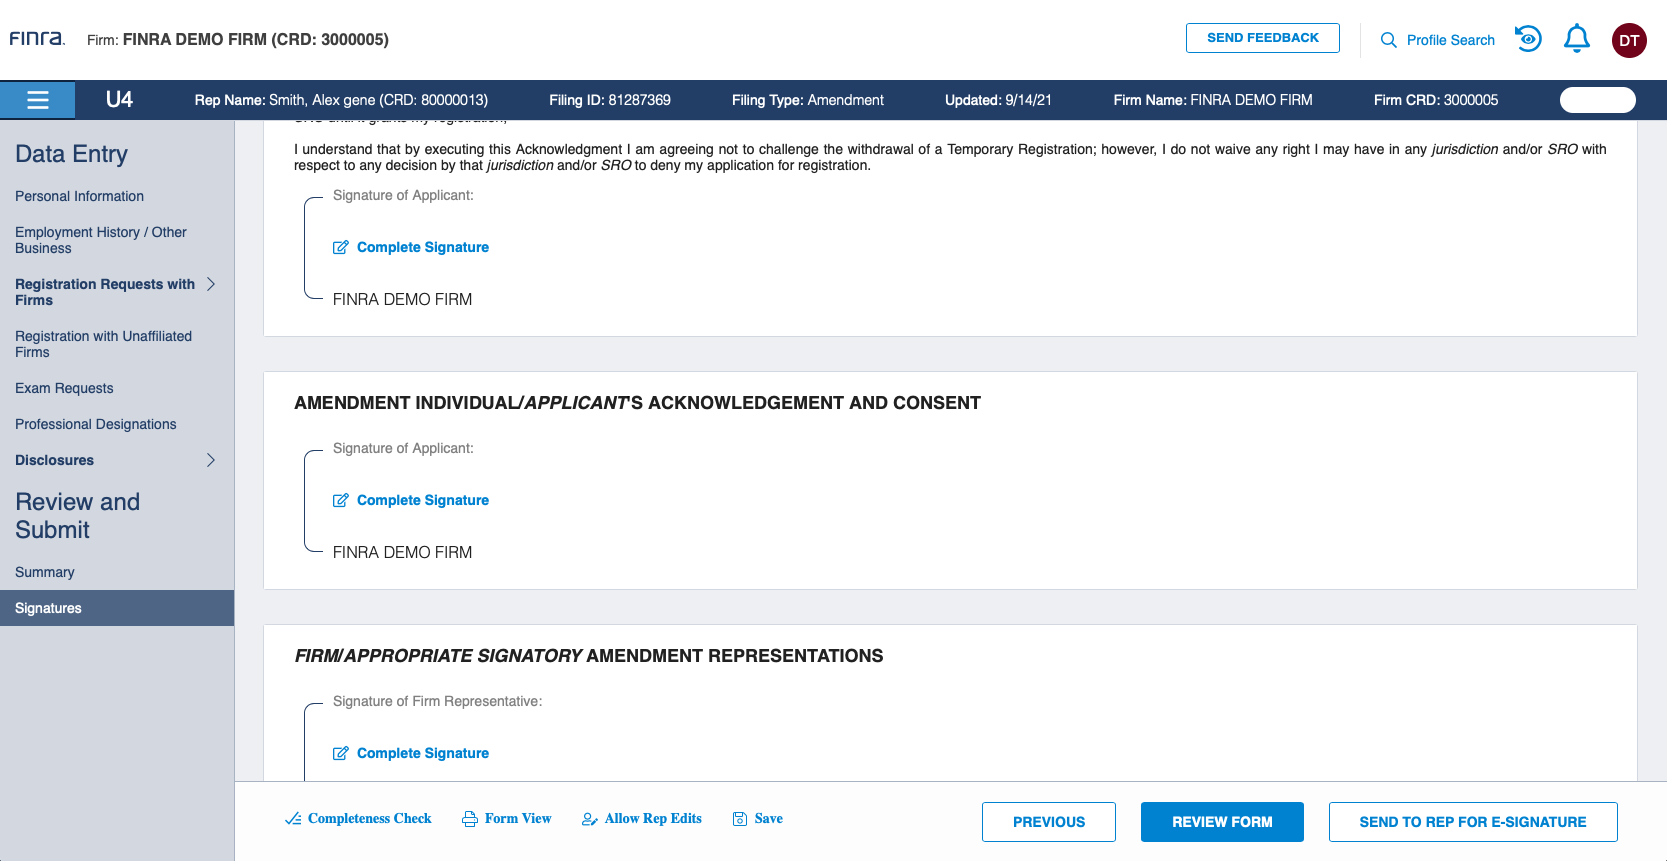Click Send to Rep for E-Signature
This screenshot has height=861, width=1667.
coord(1472,822)
